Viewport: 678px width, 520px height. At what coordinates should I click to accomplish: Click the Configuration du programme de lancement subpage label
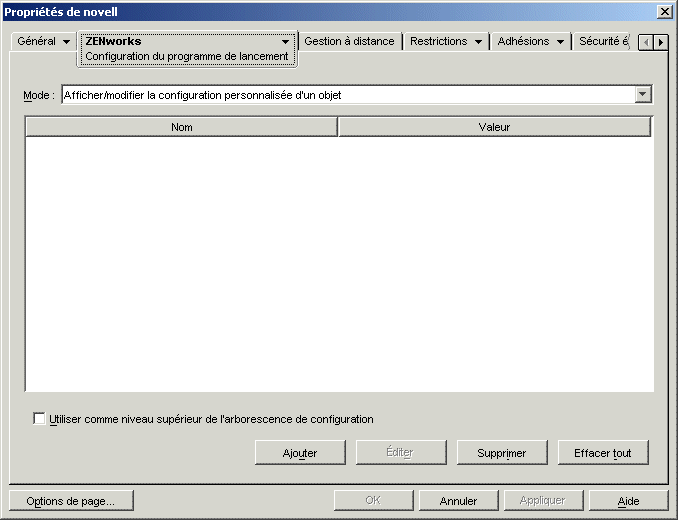(186, 57)
